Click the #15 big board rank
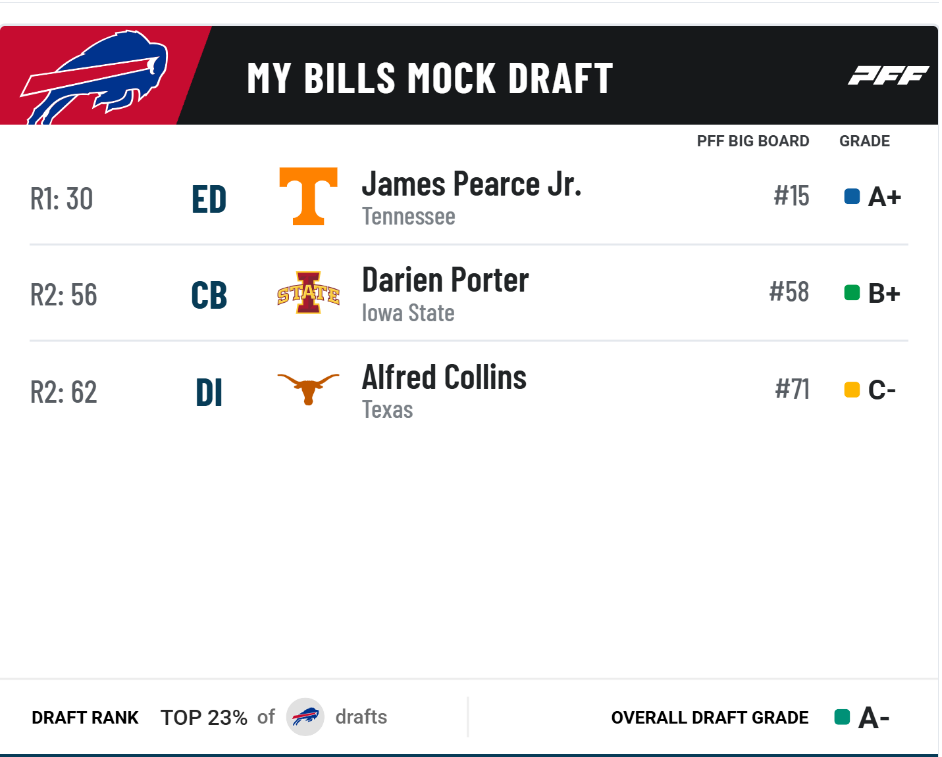The width and height of the screenshot is (942, 757). coord(791,196)
